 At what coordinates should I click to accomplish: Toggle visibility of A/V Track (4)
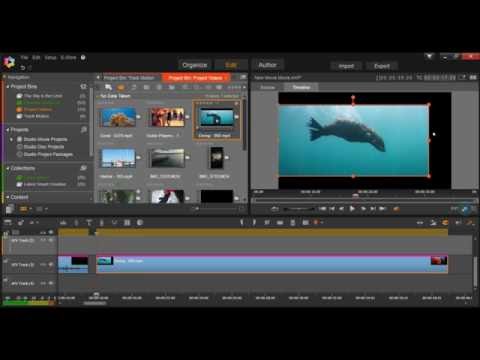click(51, 283)
